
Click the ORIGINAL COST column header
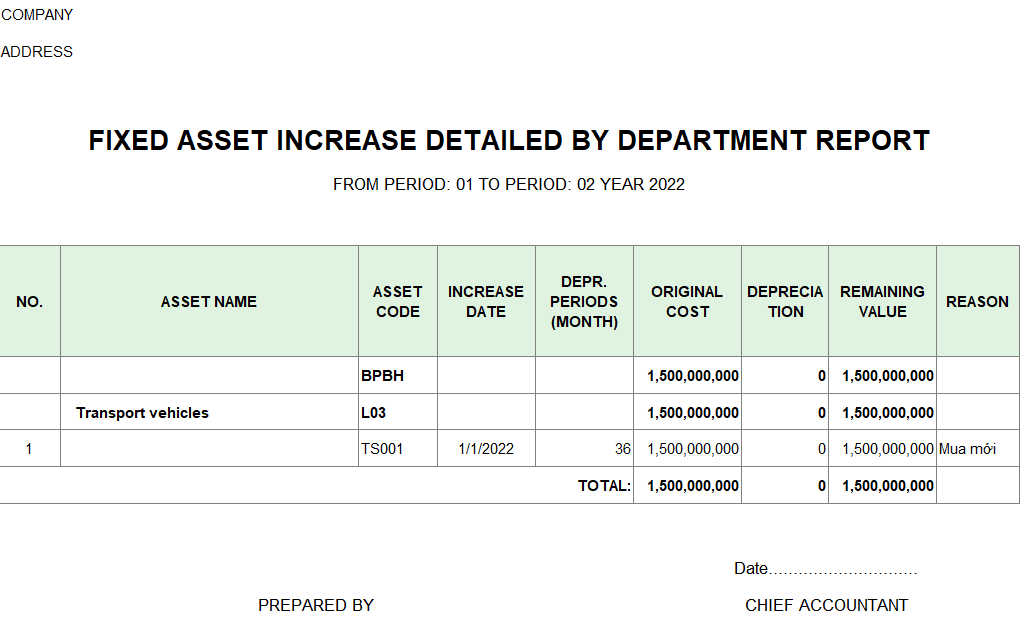[x=687, y=302]
